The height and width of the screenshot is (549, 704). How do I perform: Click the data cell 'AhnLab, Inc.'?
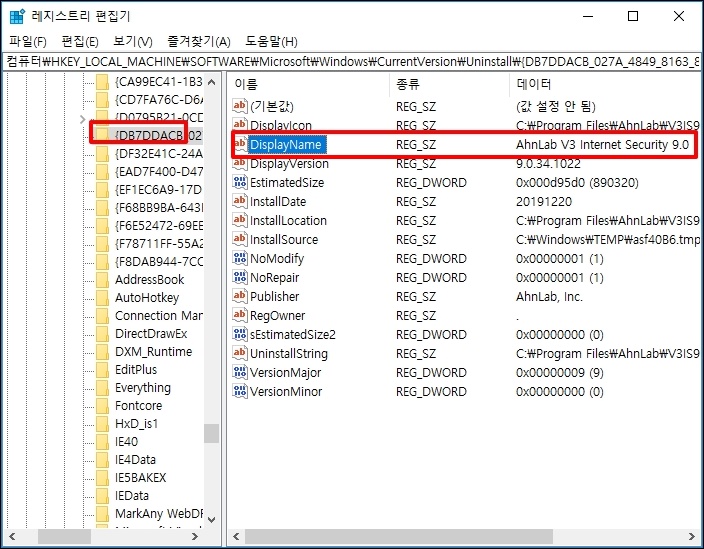click(549, 296)
